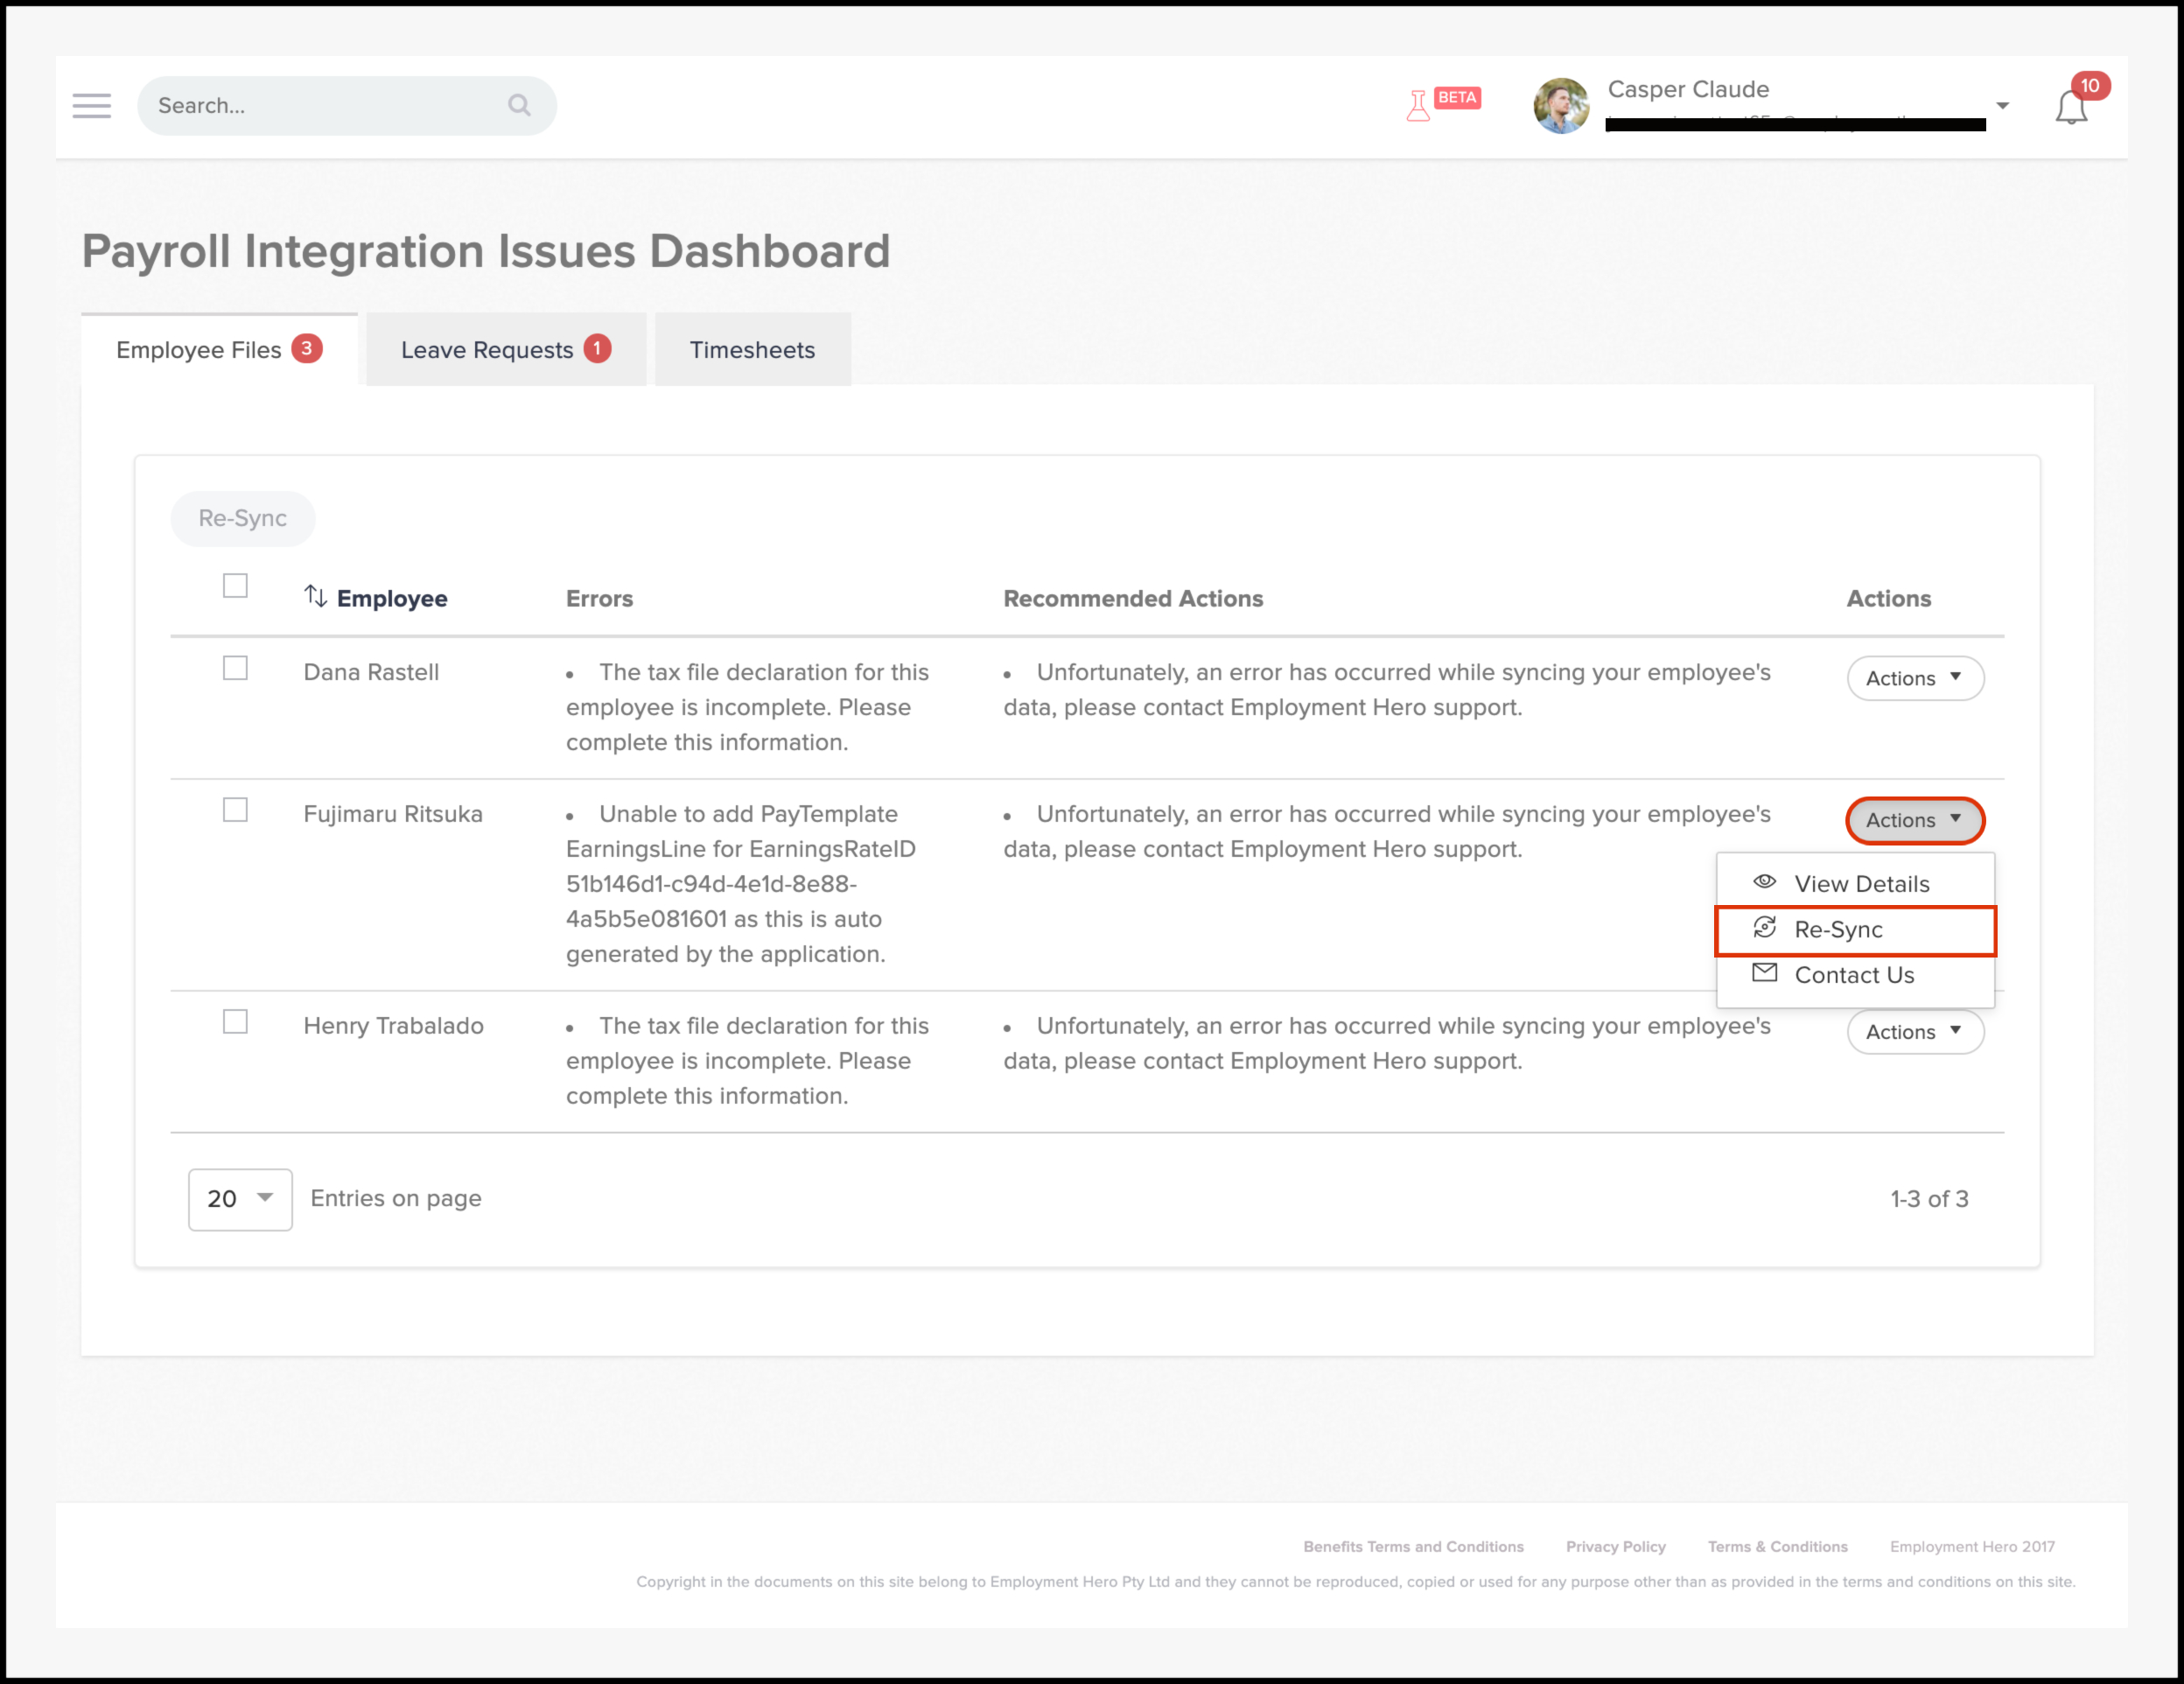Click the Re-Sync circular arrows icon
This screenshot has height=1684, width=2184.
1765,928
